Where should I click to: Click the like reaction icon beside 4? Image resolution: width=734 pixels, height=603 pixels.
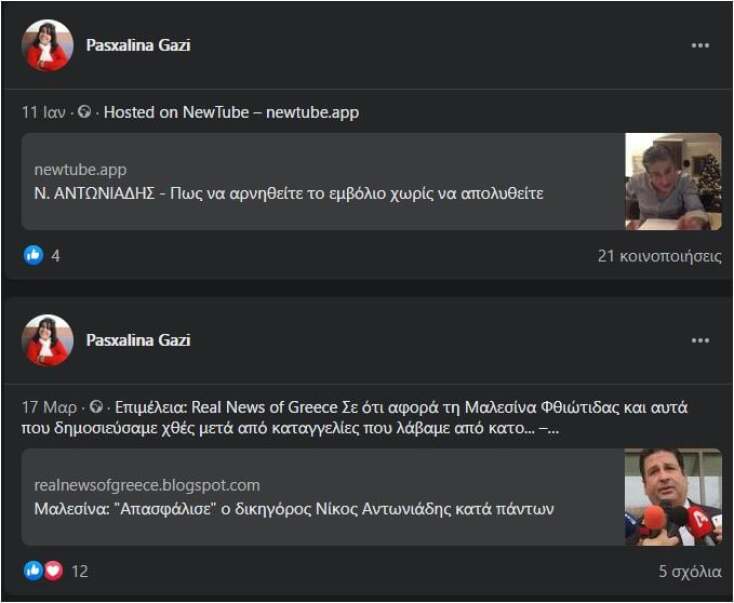(x=34, y=255)
